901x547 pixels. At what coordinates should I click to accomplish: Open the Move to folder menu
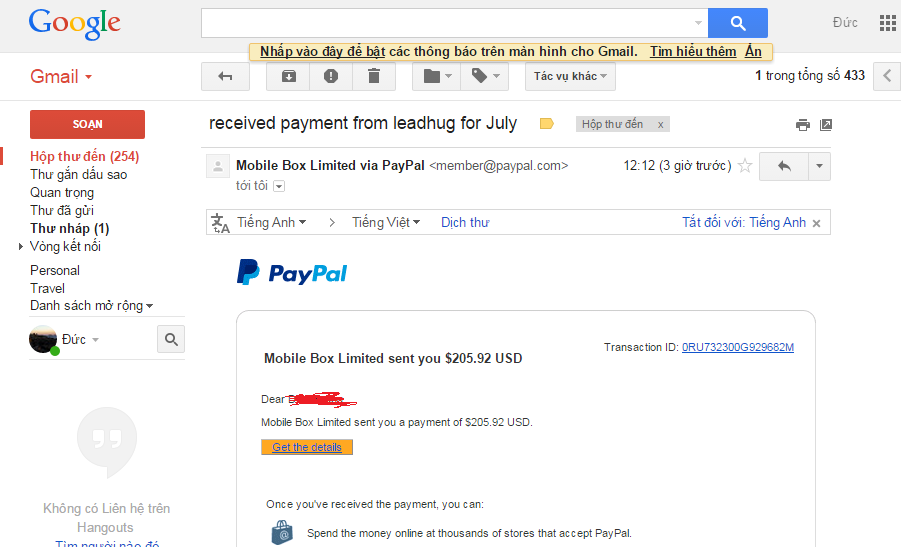point(437,76)
